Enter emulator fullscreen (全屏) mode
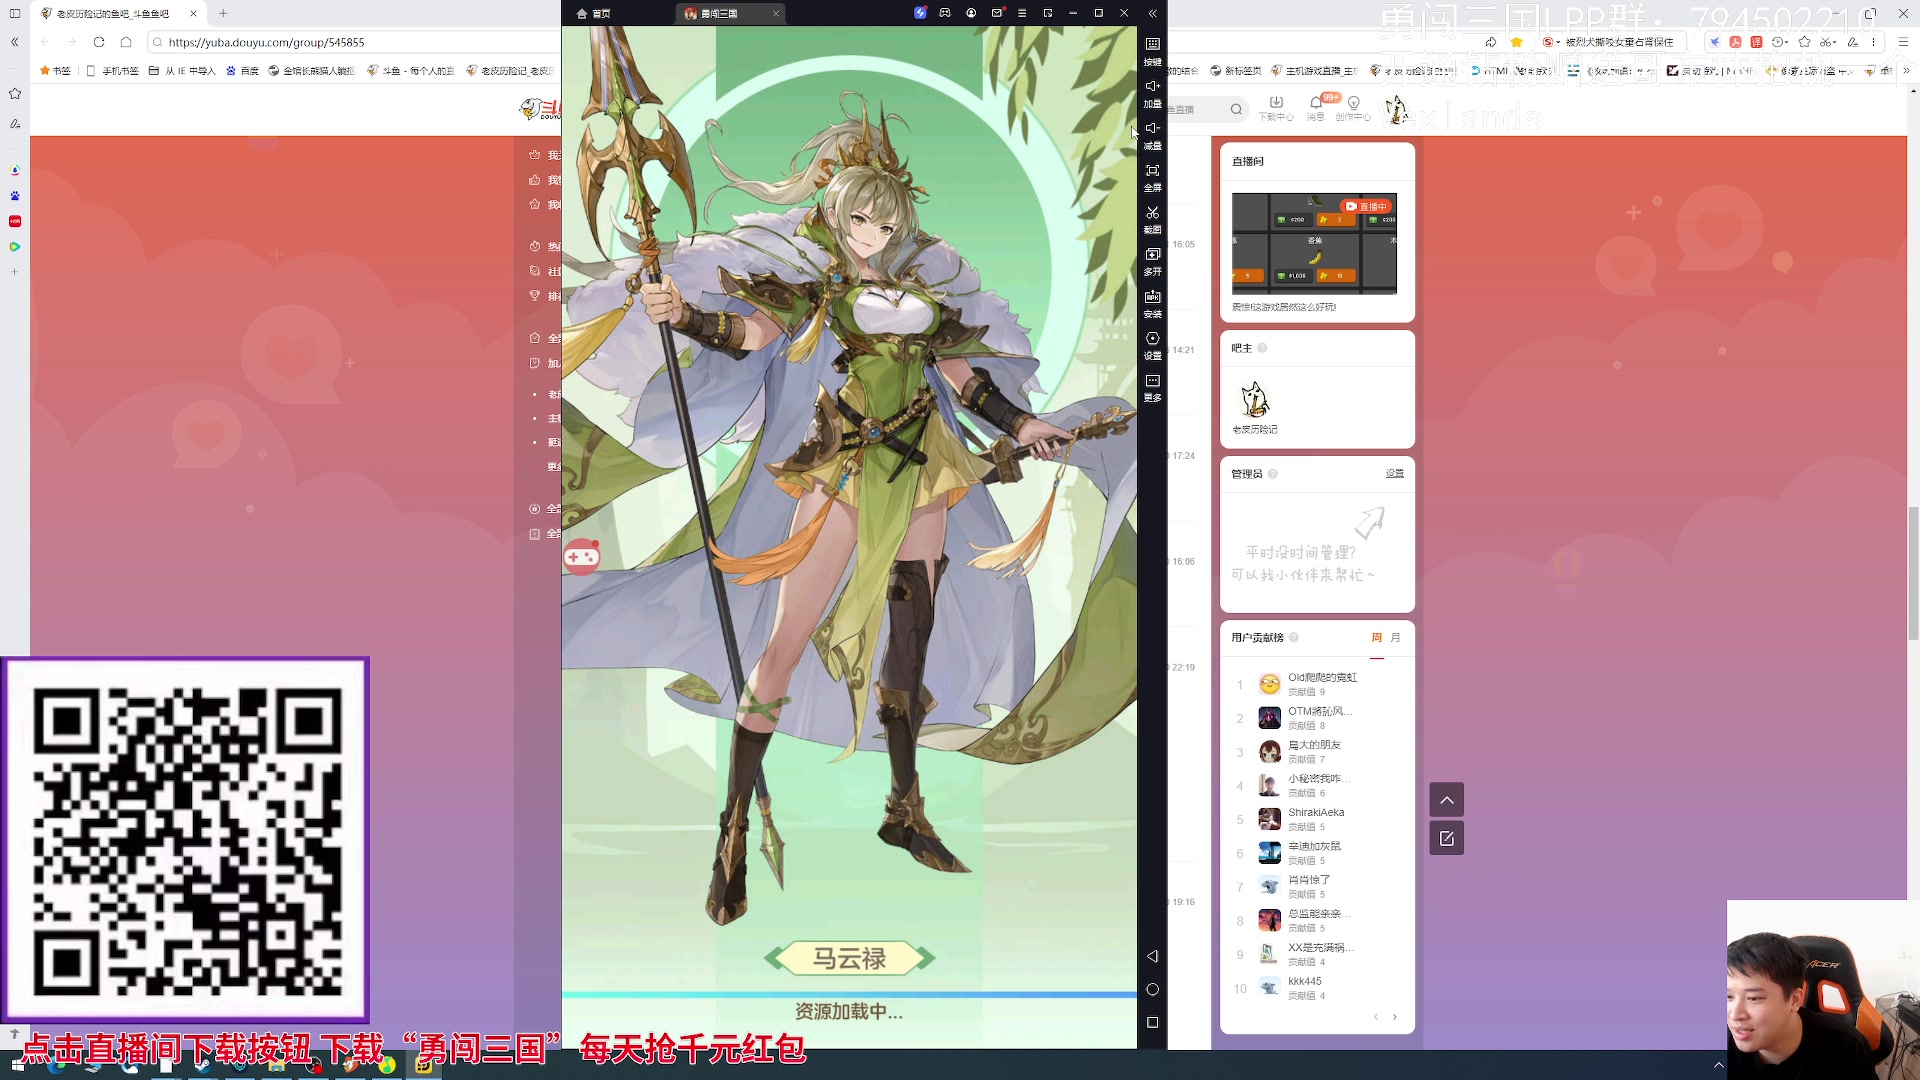The width and height of the screenshot is (1920, 1080). click(1152, 177)
